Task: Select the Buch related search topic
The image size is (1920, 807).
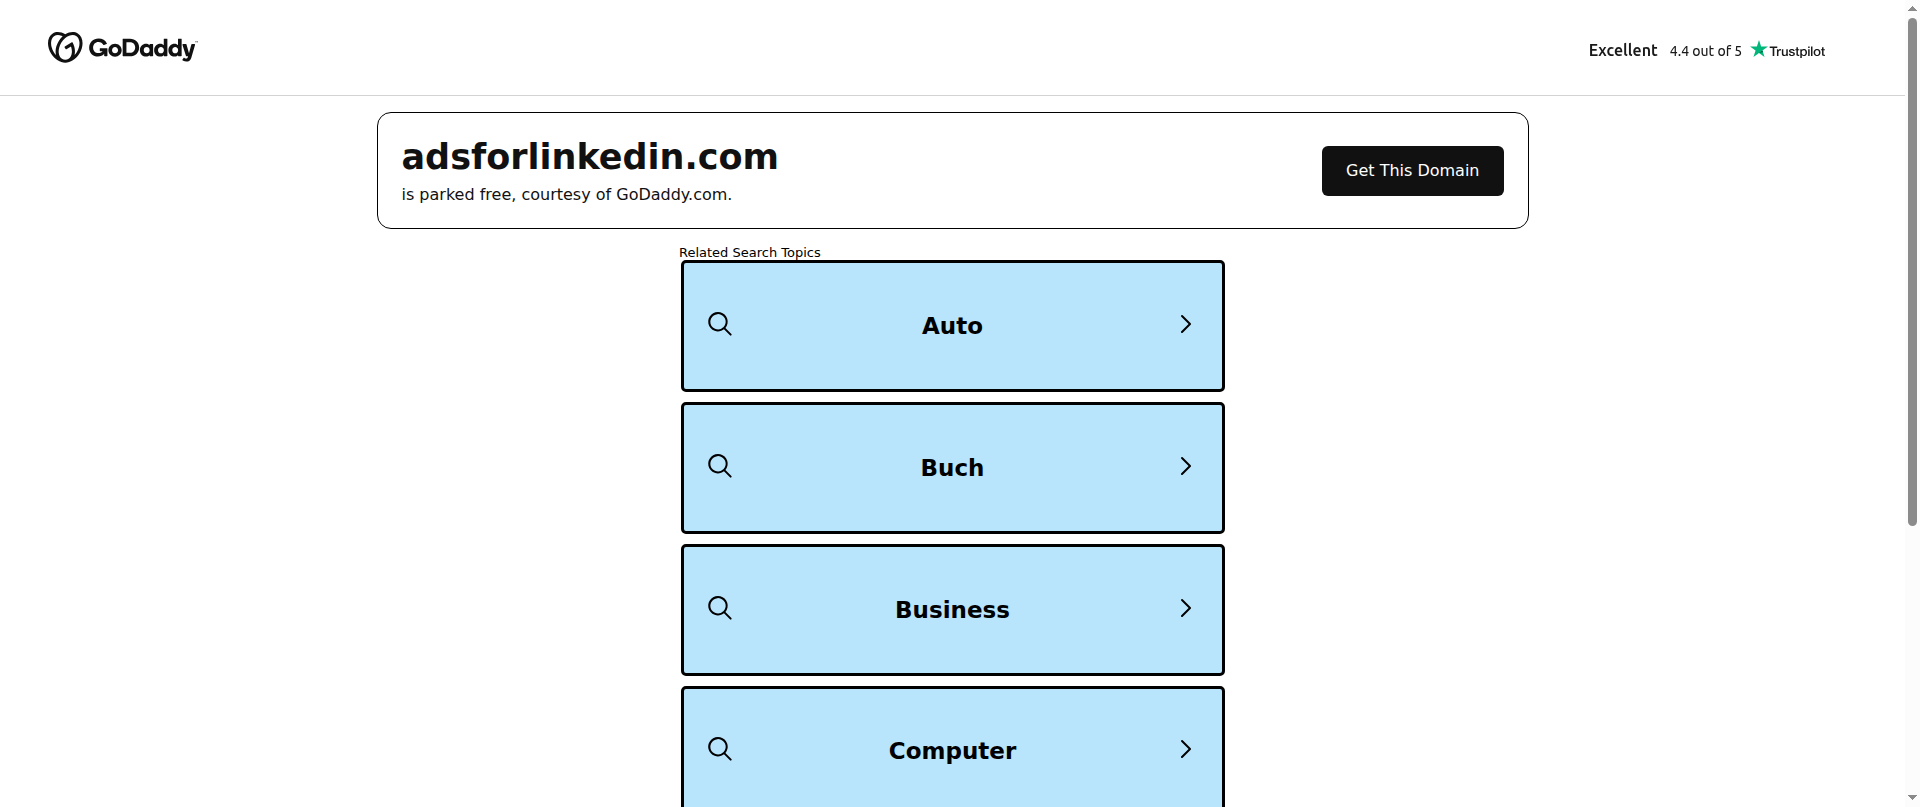Action: 953,468
